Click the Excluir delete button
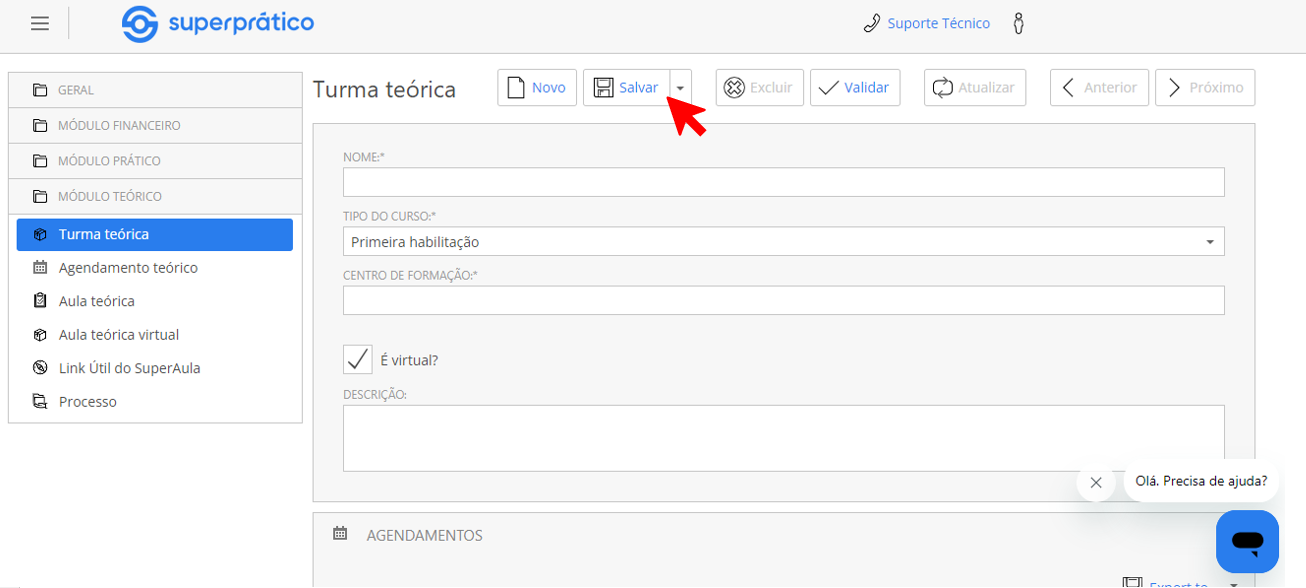 point(759,88)
